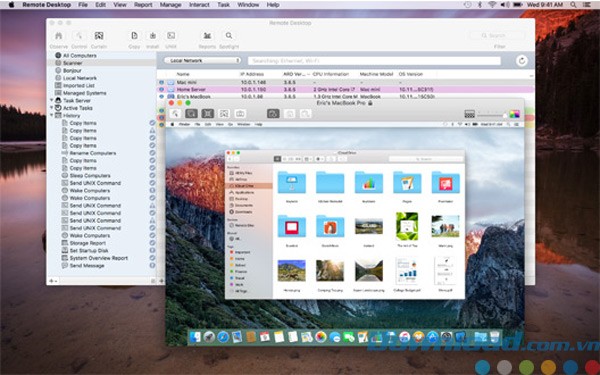Click the Copy toolbar icon

coord(134,36)
